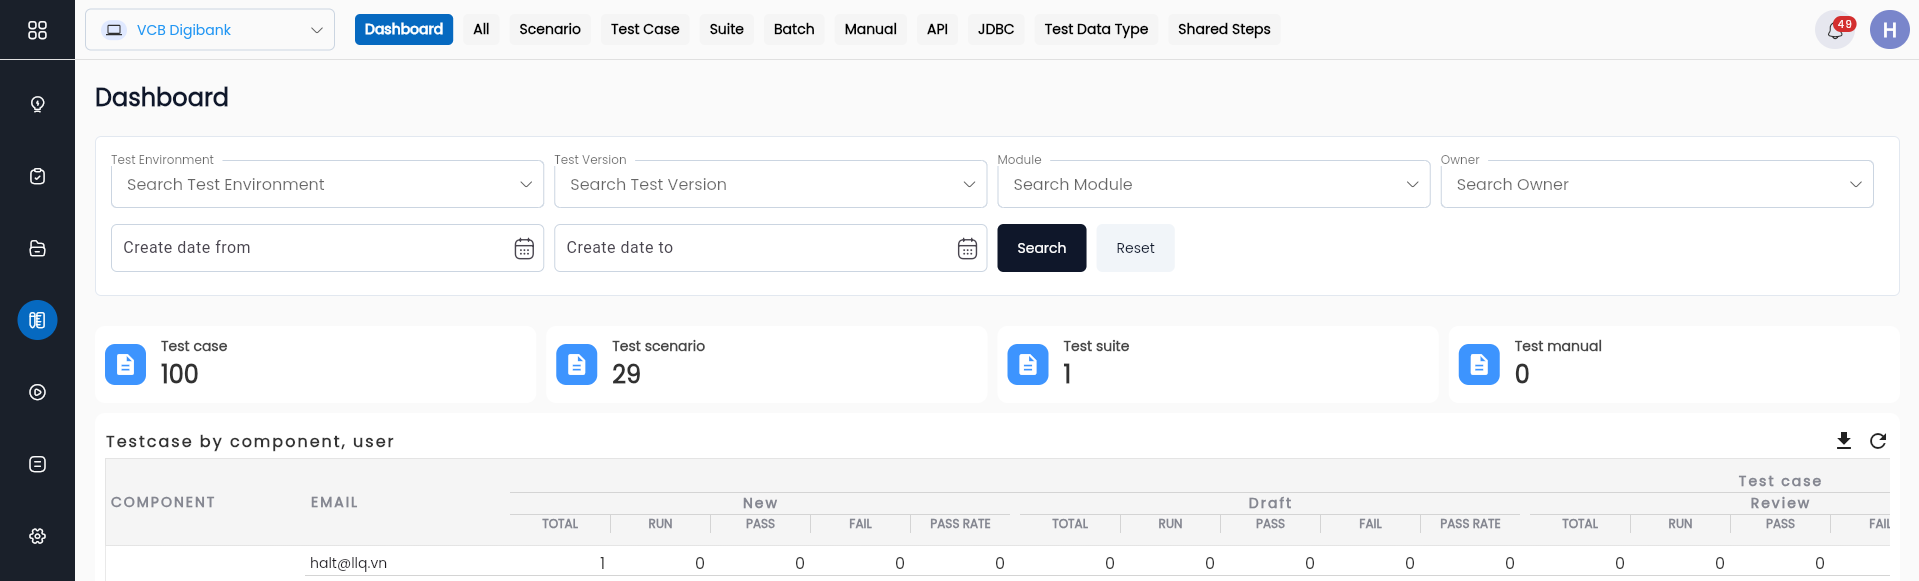This screenshot has width=1919, height=581.
Task: Open the user avatar H menu
Action: [1889, 30]
